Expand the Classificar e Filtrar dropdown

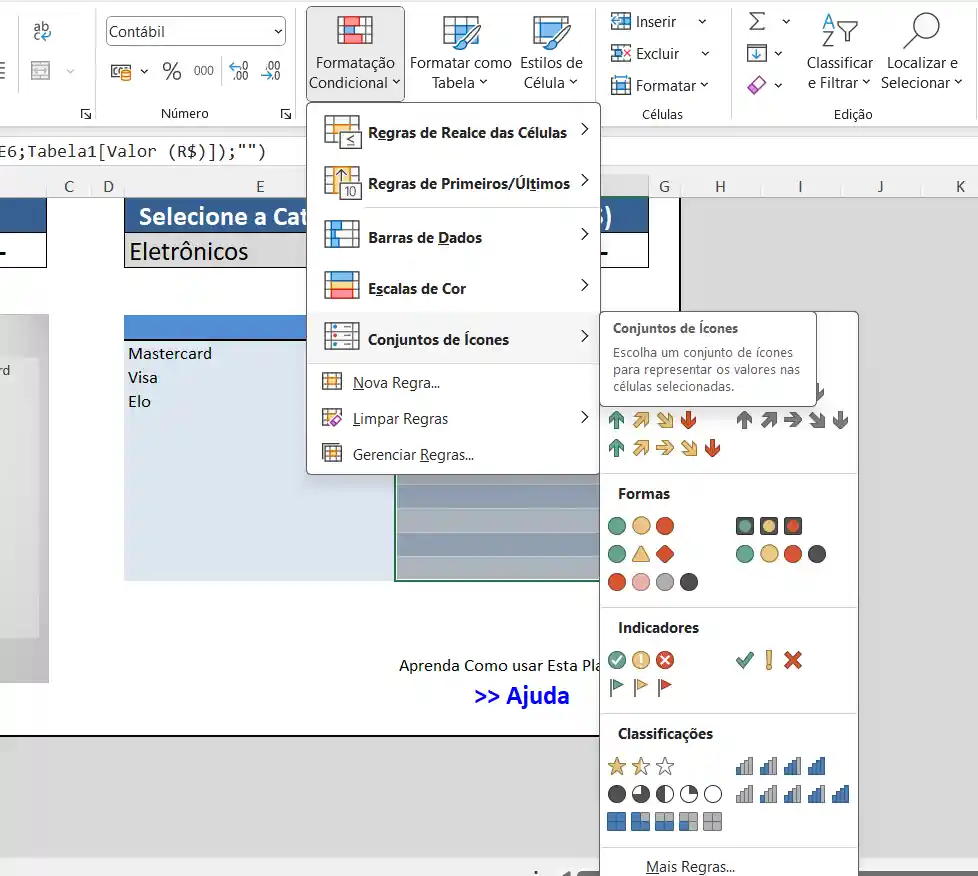tap(839, 73)
